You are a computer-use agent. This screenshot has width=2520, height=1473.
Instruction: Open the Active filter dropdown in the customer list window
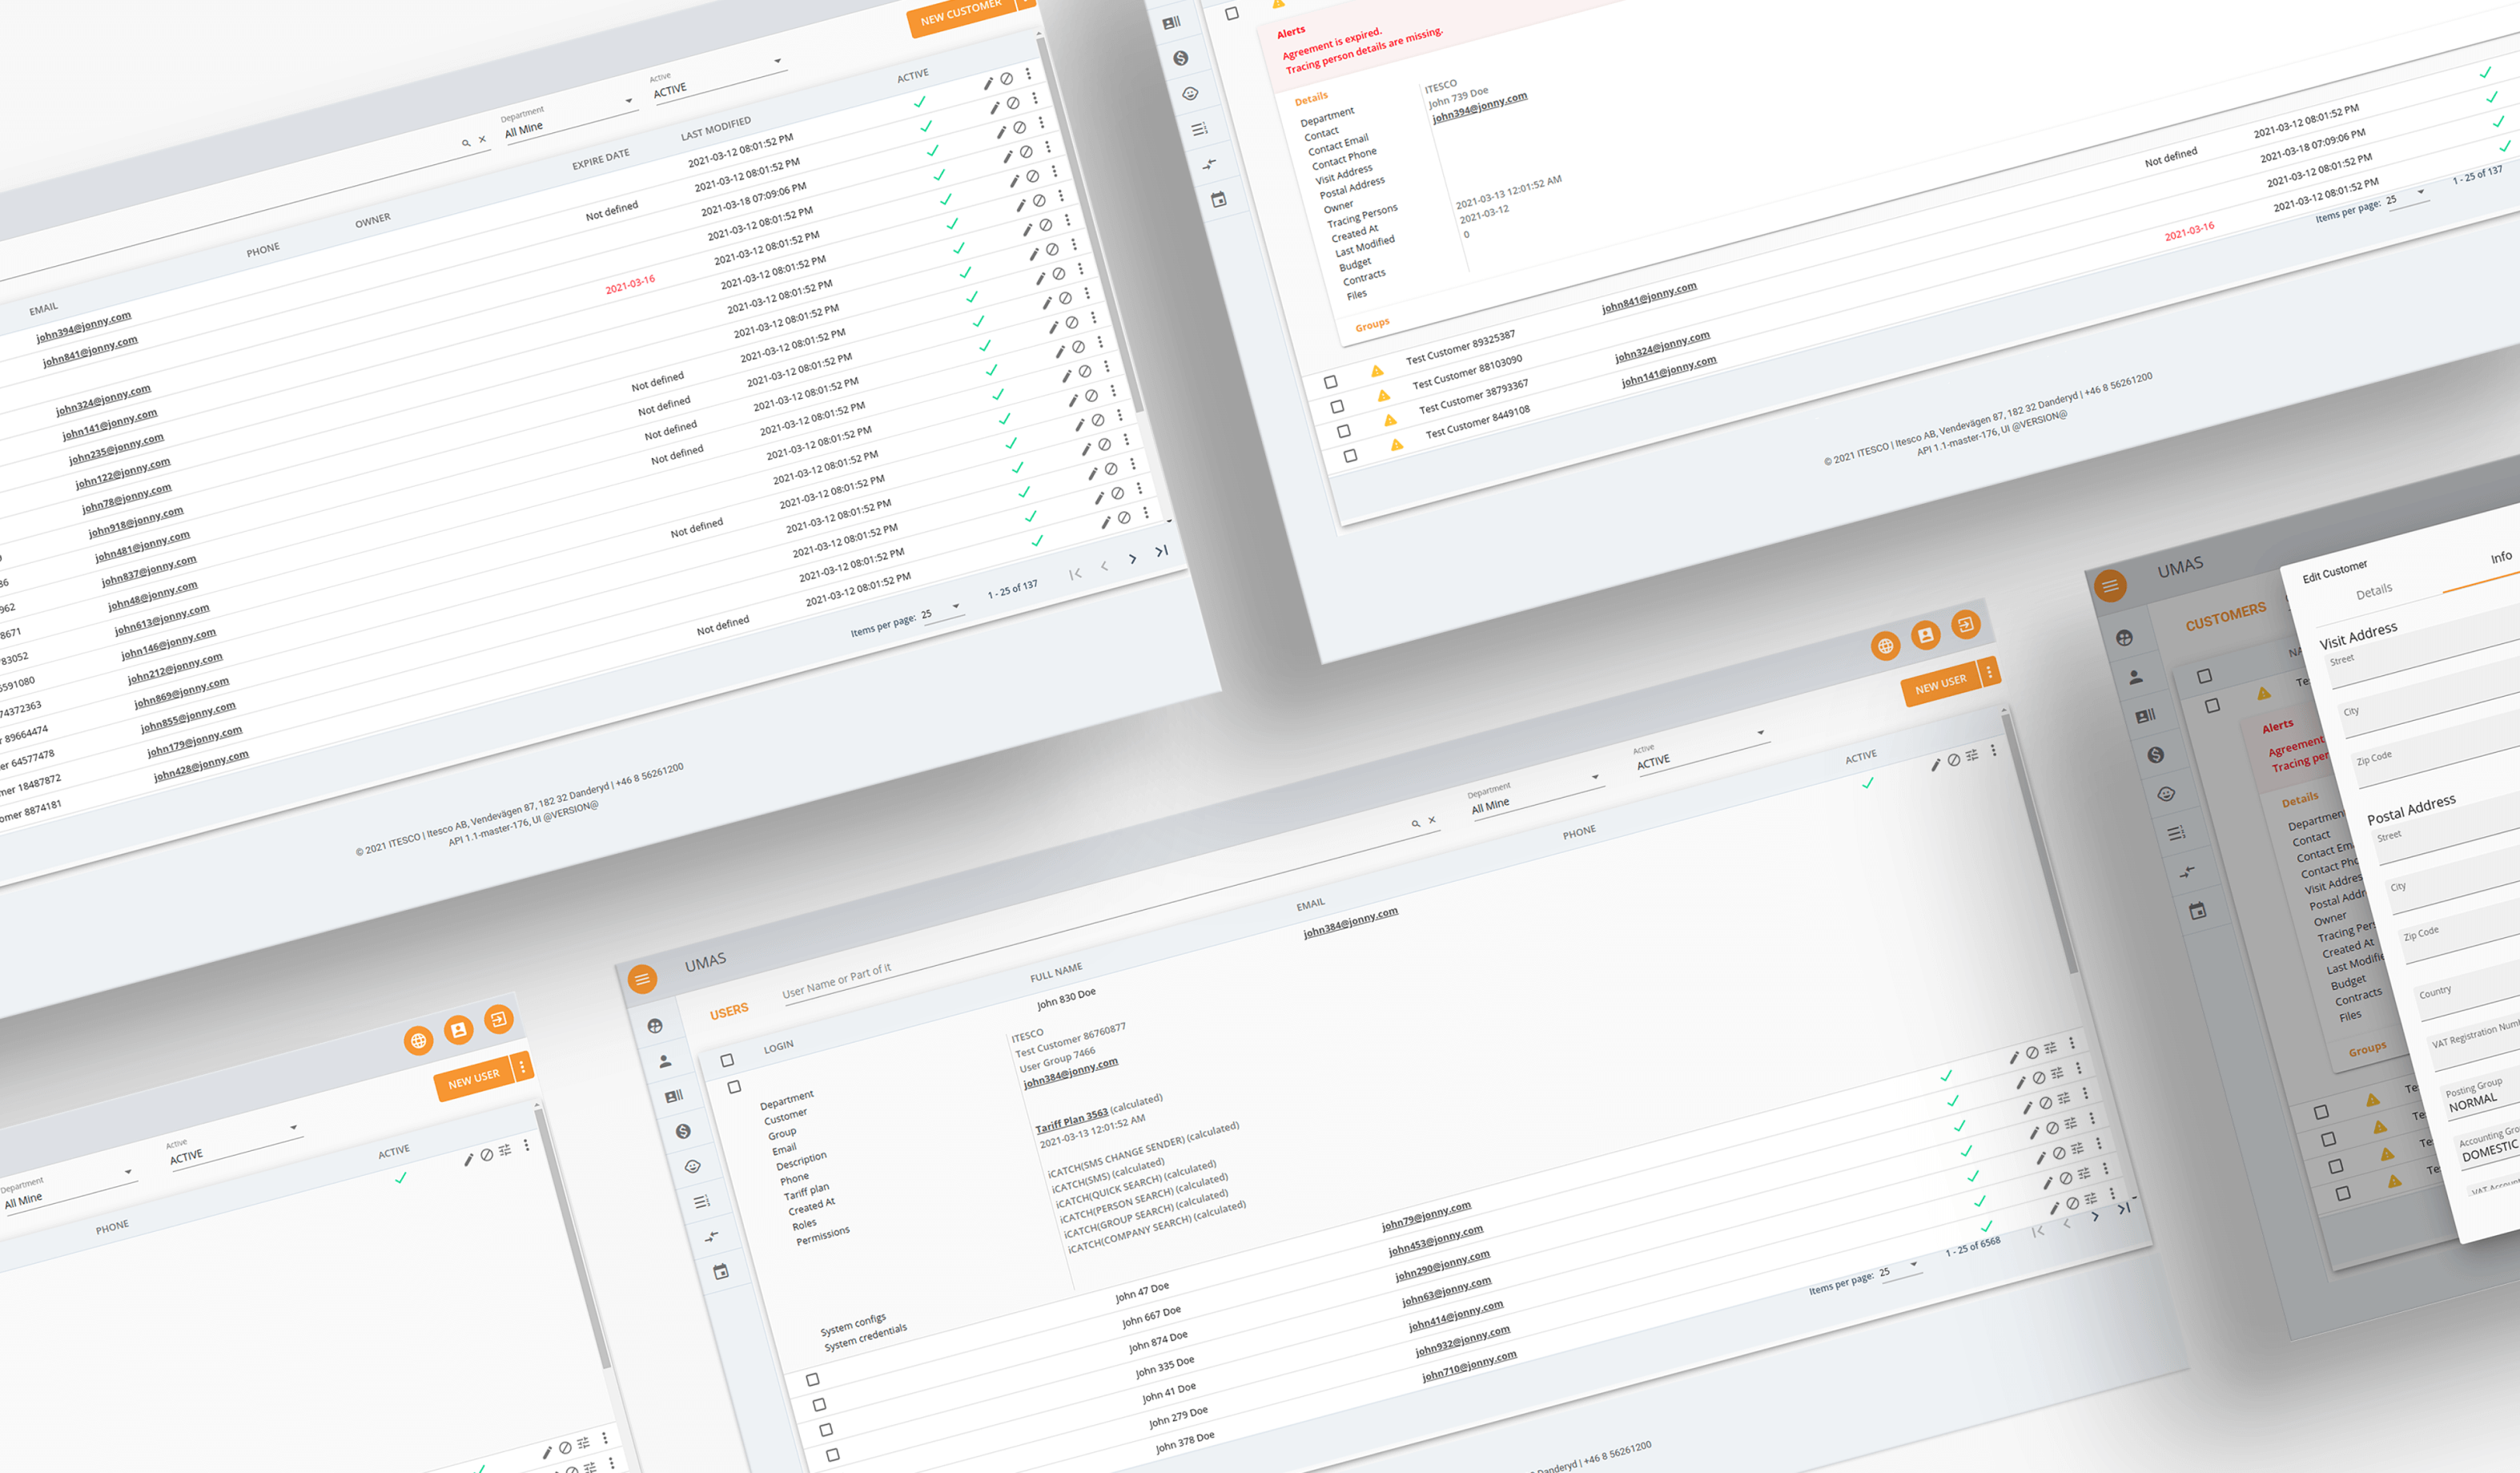(718, 81)
